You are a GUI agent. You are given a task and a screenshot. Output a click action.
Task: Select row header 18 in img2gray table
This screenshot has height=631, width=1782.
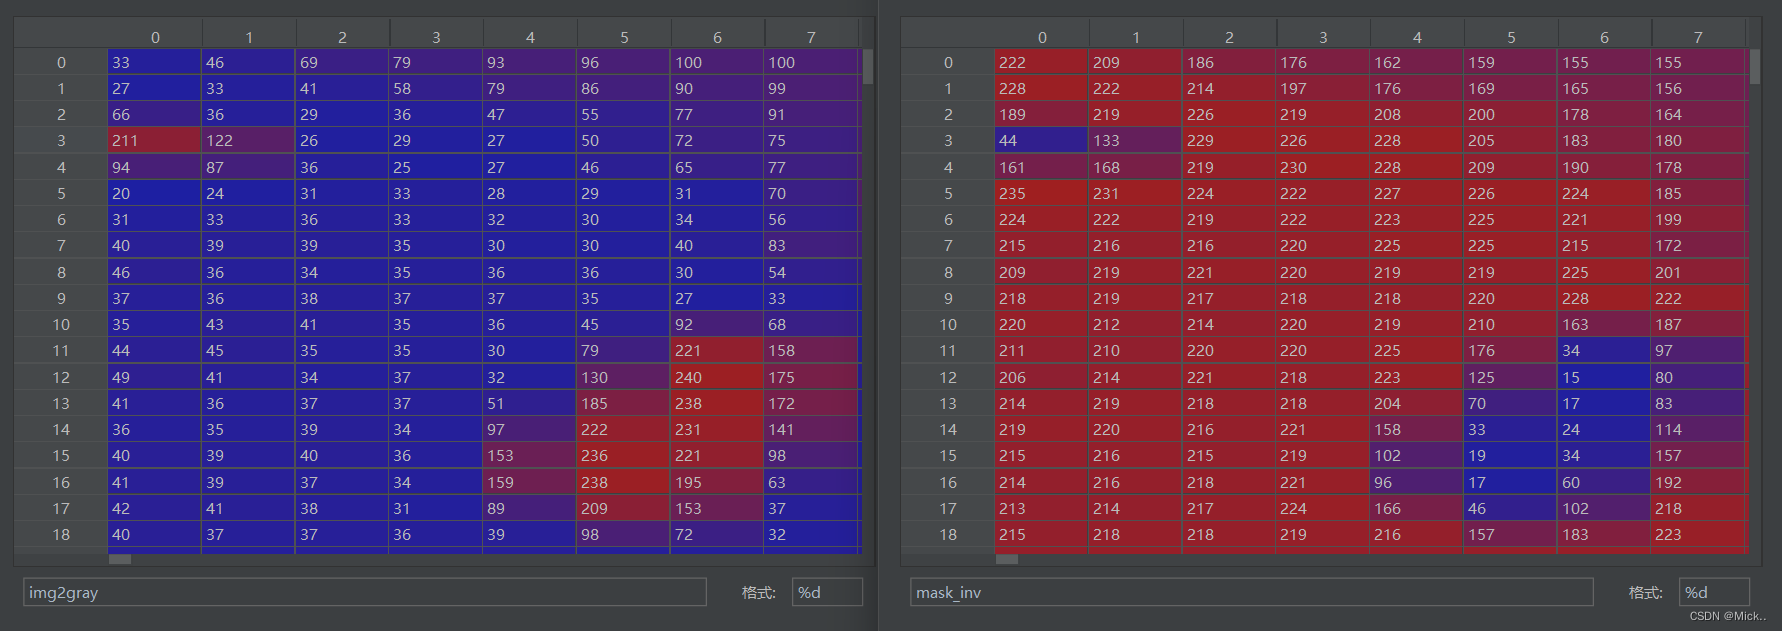pos(61,535)
